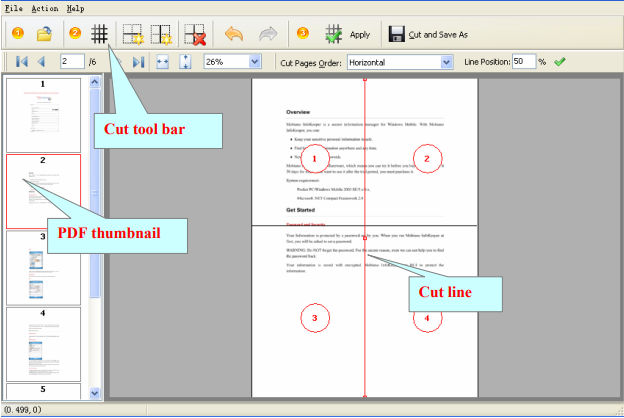Click thumbnail scrollbar up arrow
This screenshot has height=418, width=624.
tap(95, 82)
